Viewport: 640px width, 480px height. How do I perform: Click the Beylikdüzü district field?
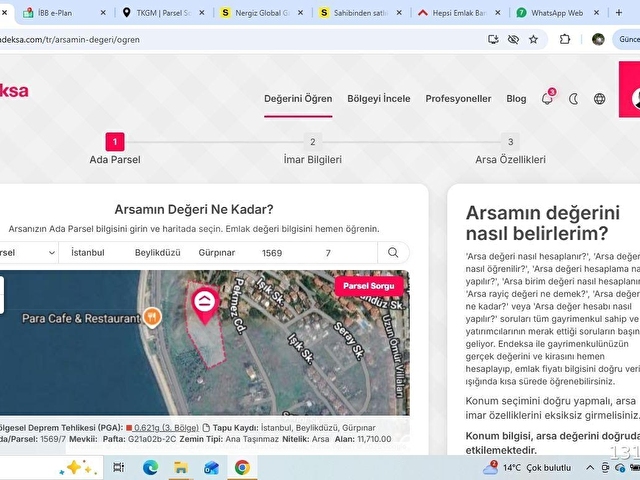tap(158, 253)
